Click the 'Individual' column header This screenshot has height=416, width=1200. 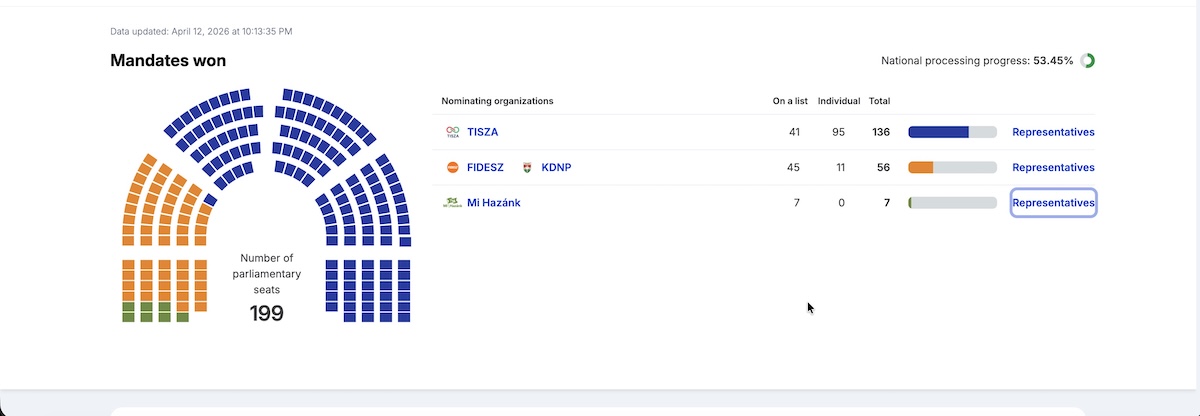[x=839, y=101]
